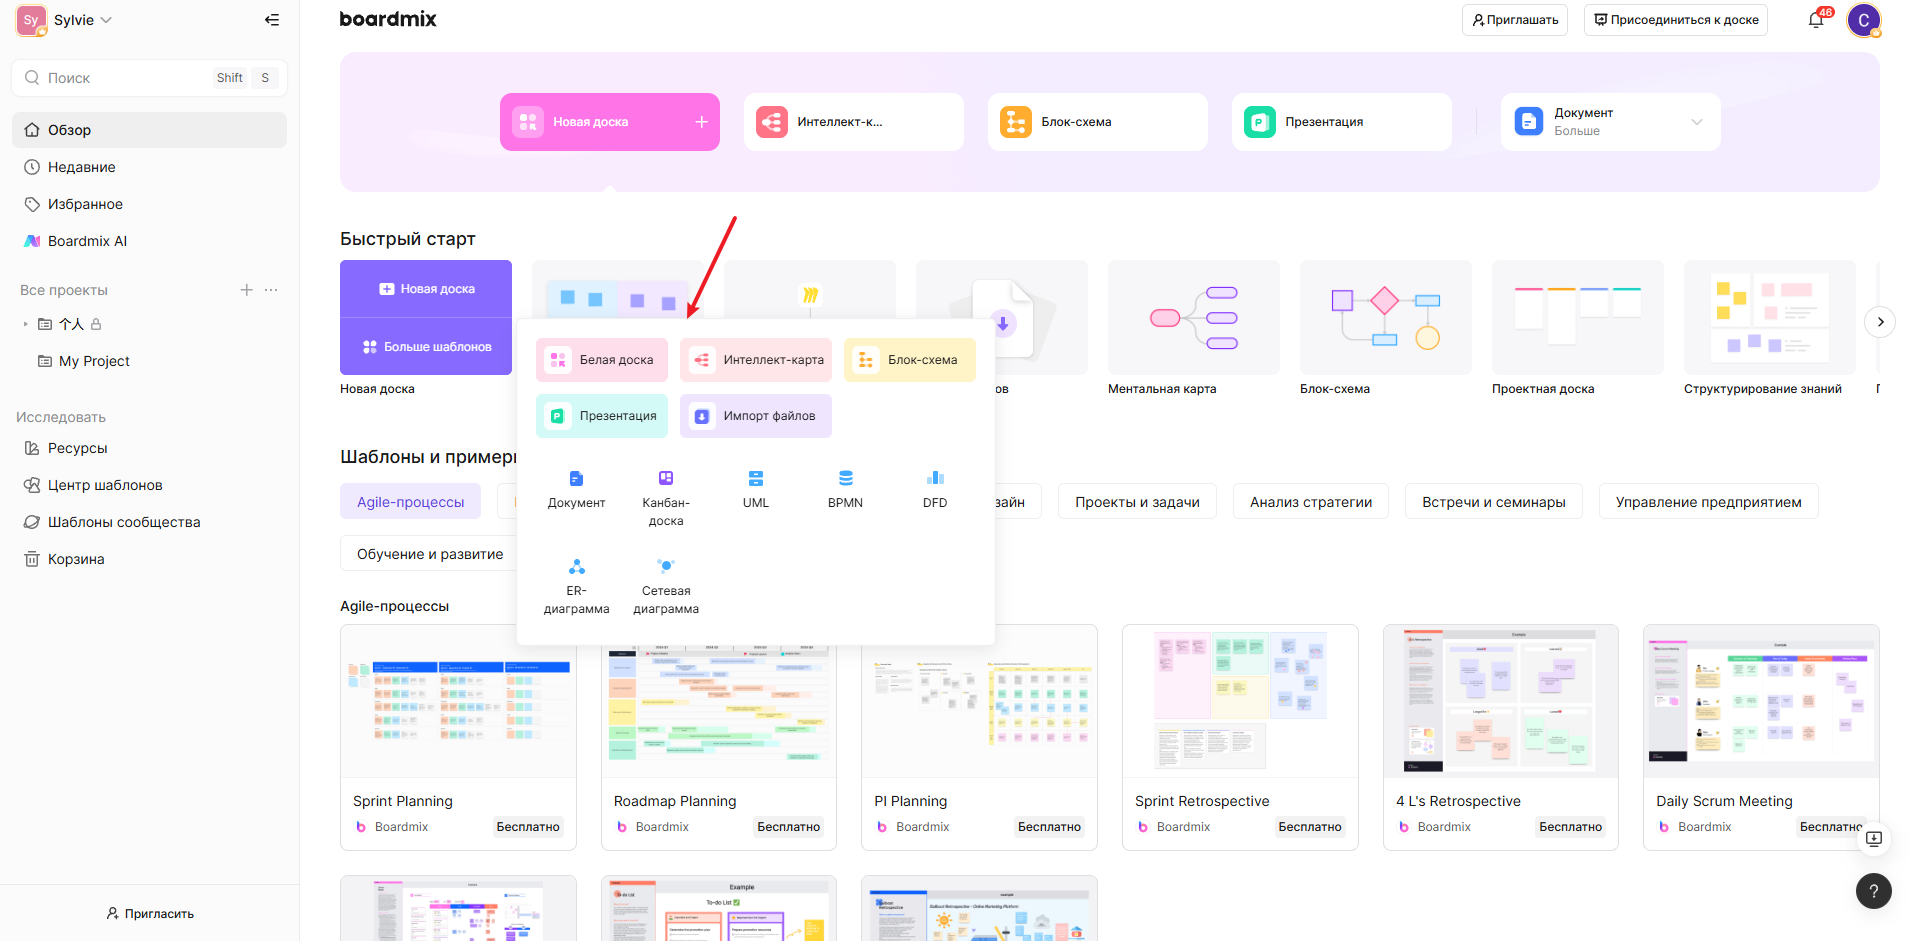This screenshot has width=1920, height=941.
Task: Open the help question mark icon
Action: tap(1874, 891)
